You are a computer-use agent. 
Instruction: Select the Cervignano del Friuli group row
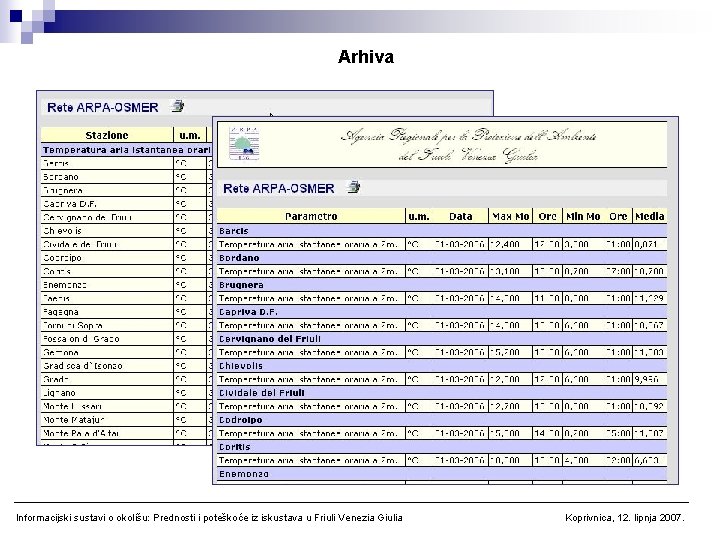[x=442, y=339]
